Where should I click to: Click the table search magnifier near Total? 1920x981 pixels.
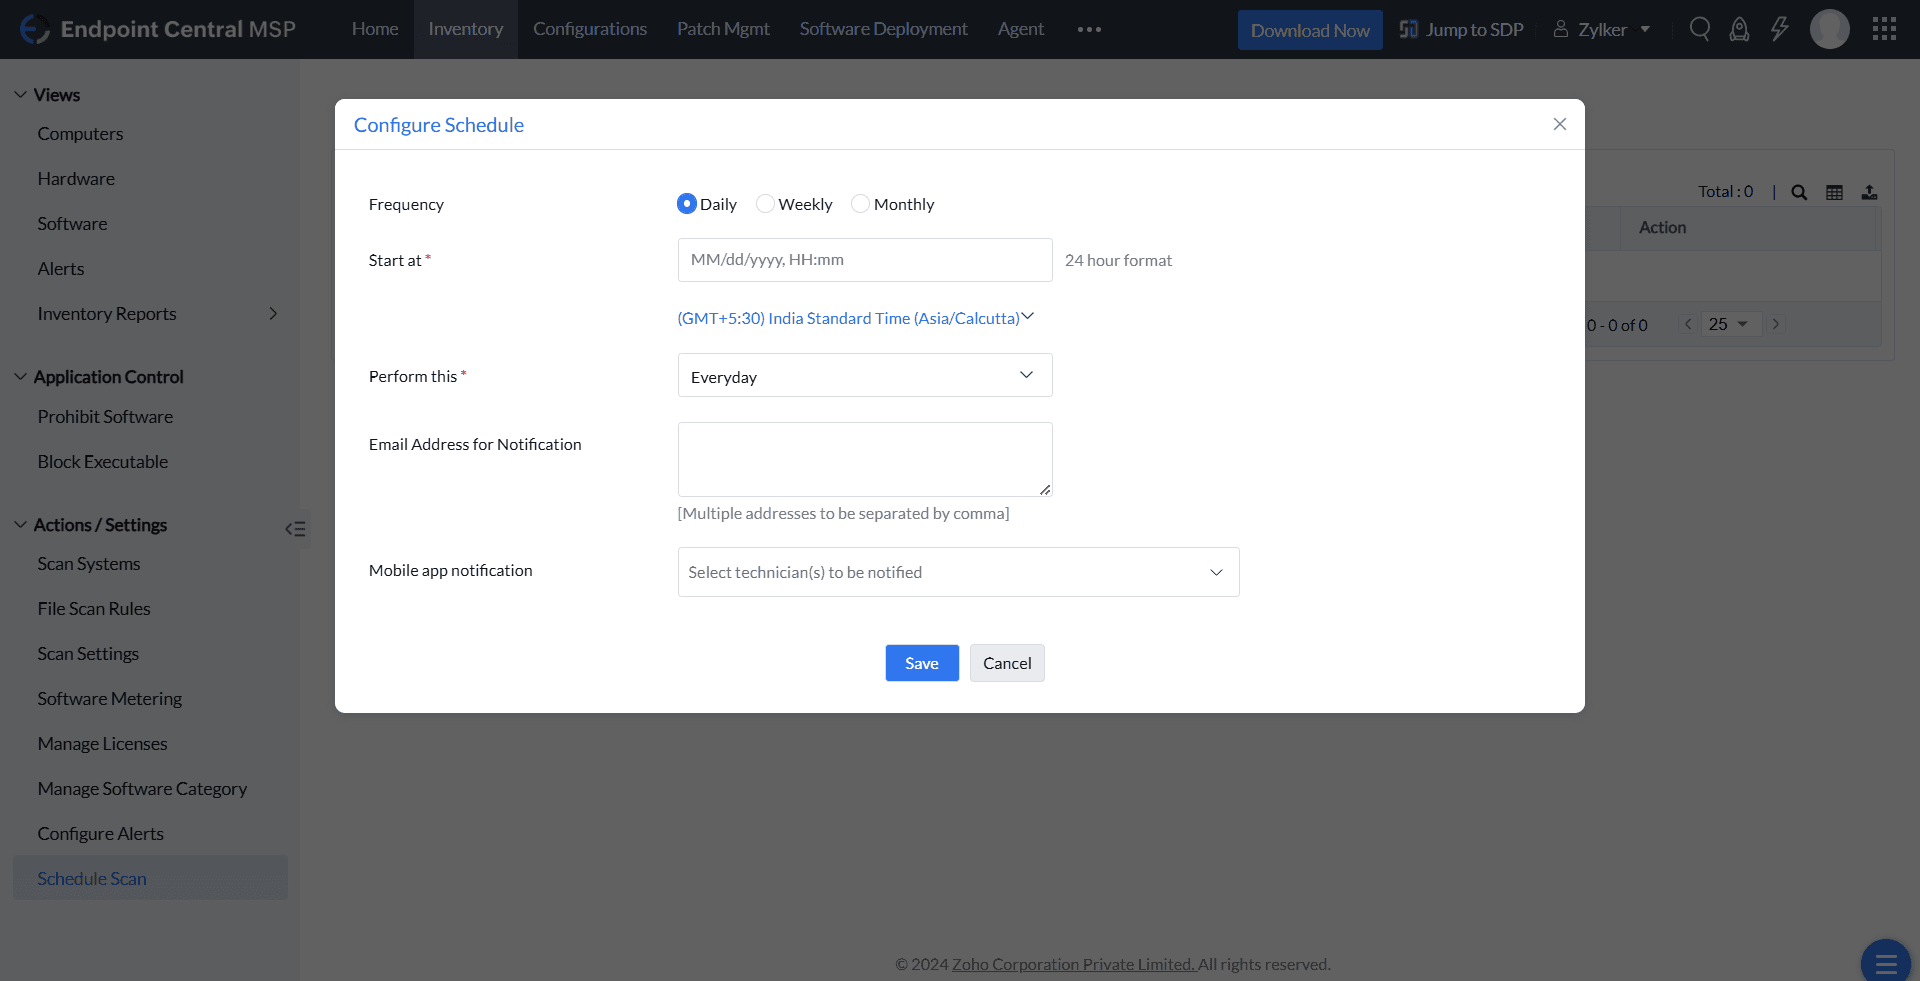(1799, 192)
